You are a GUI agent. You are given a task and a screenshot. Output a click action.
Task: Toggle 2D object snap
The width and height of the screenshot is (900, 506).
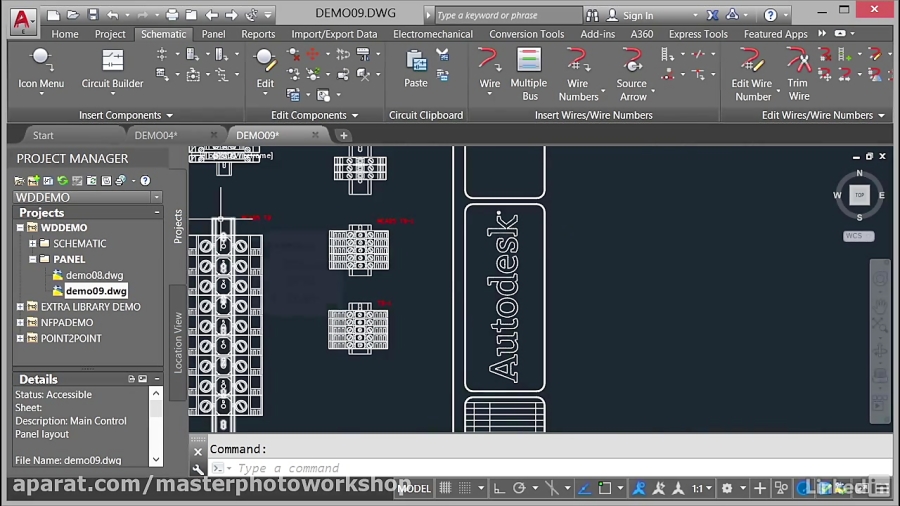click(604, 488)
